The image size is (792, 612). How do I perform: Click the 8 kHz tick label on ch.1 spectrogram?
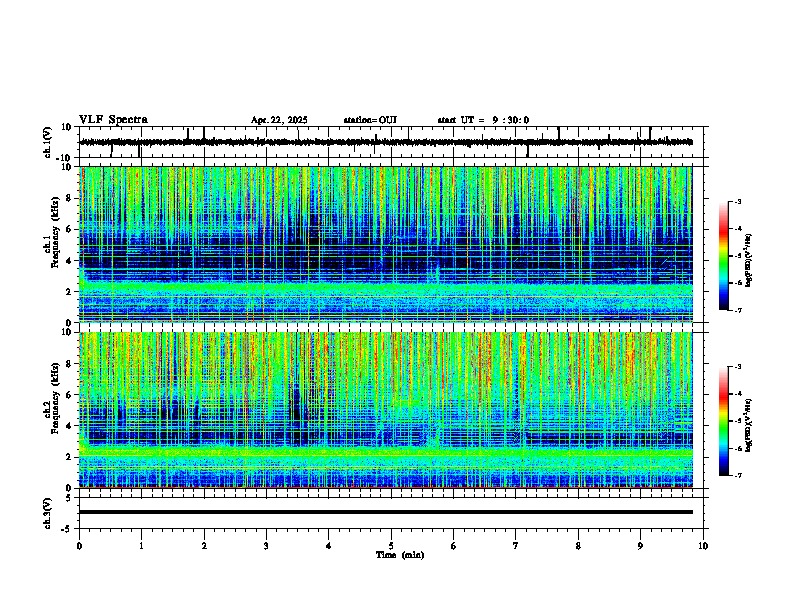tap(69, 198)
